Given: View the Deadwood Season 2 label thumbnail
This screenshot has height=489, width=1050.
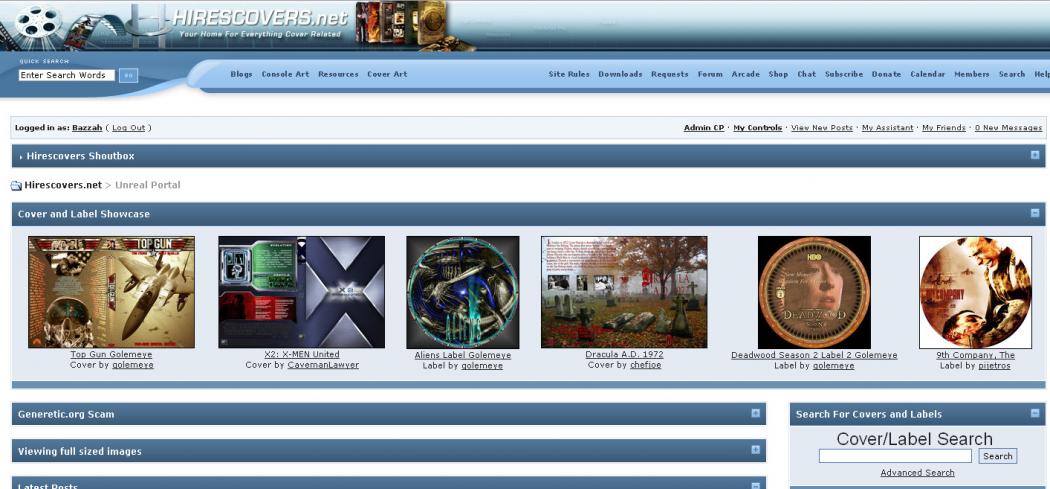Looking at the screenshot, I should 814,292.
